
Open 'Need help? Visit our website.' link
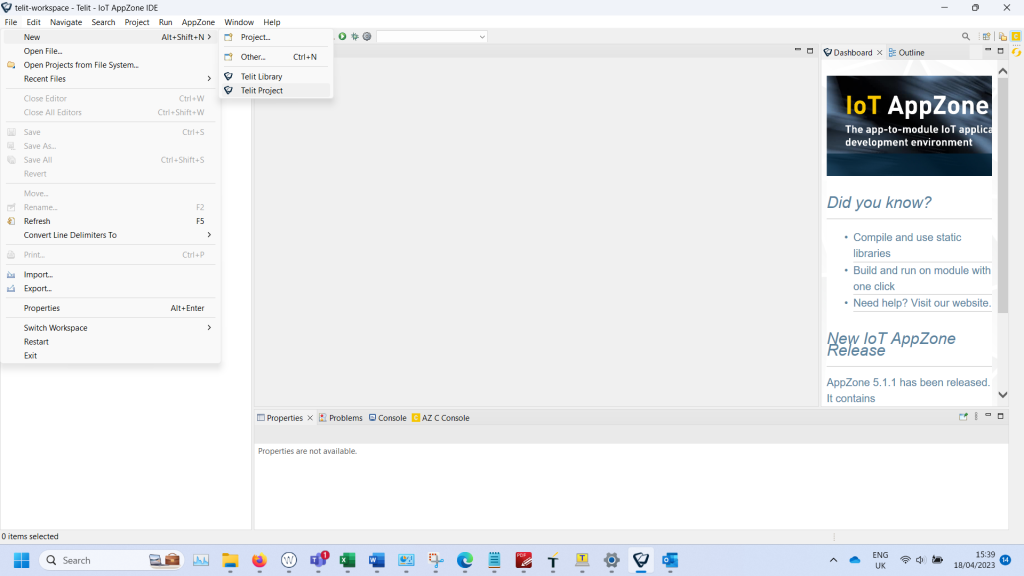[921, 303]
